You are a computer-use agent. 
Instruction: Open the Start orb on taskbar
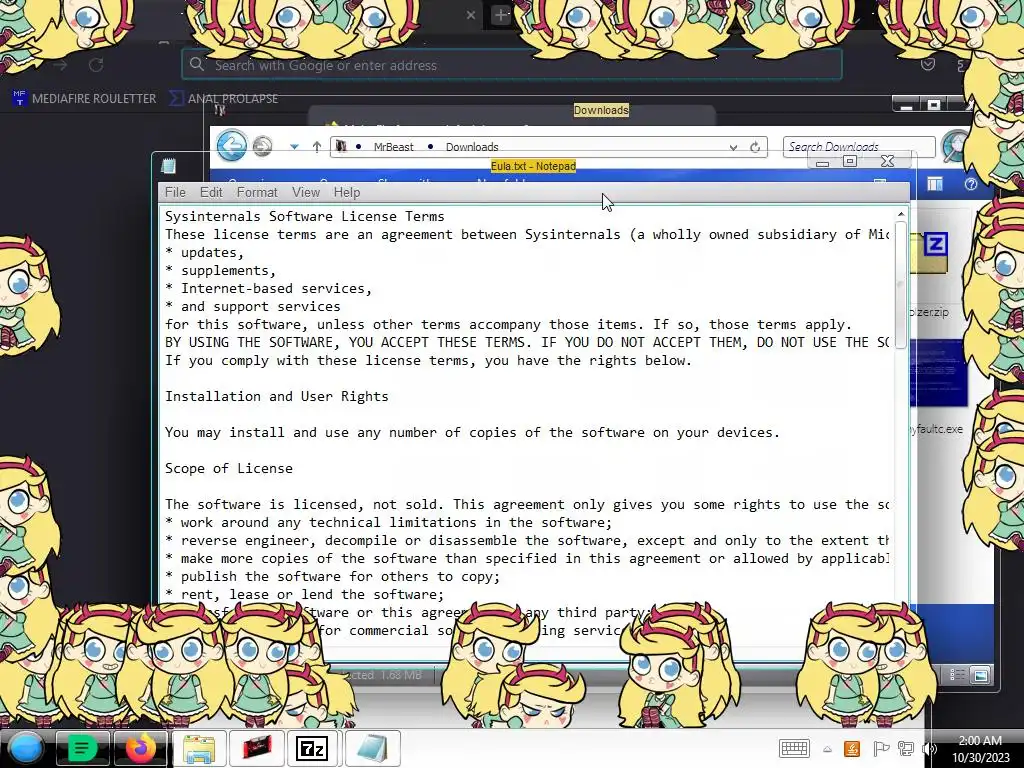[25, 748]
